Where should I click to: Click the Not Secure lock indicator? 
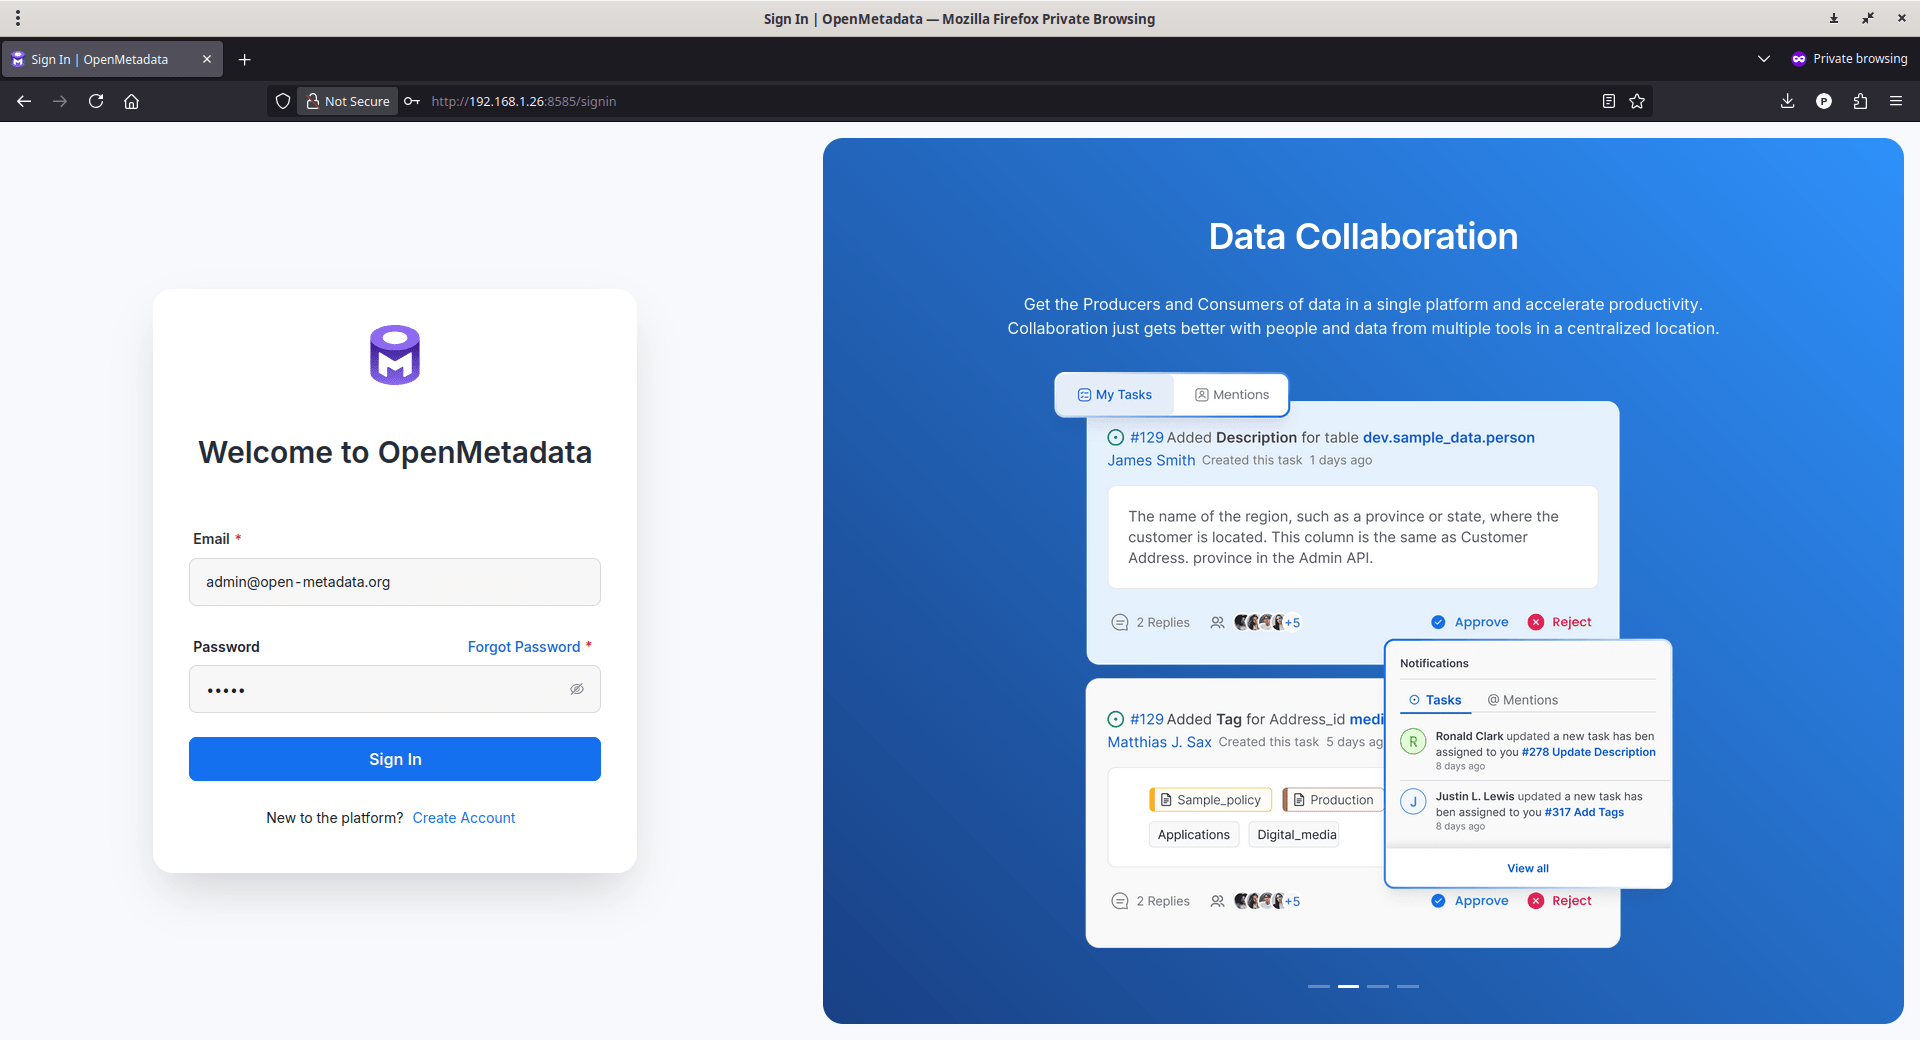pos(348,101)
